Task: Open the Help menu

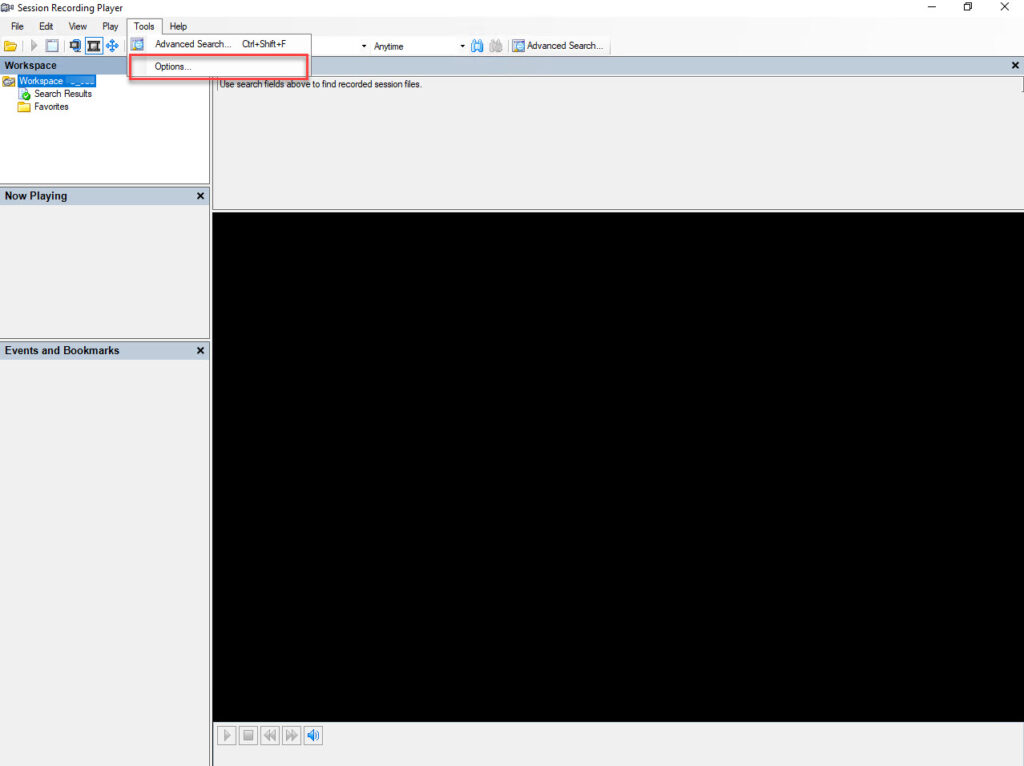Action: [178, 26]
